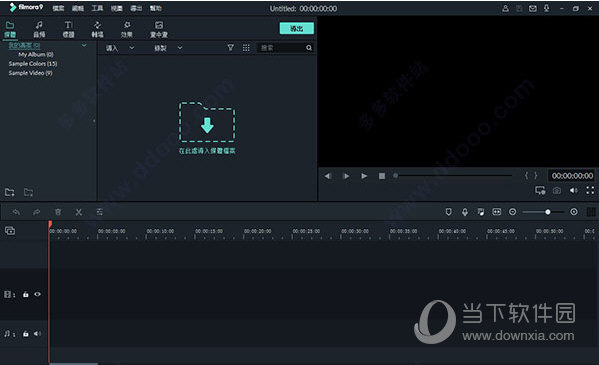The height and width of the screenshot is (365, 599).
Task: Click the search magnifier icon
Action: pyautogui.click(x=309, y=48)
